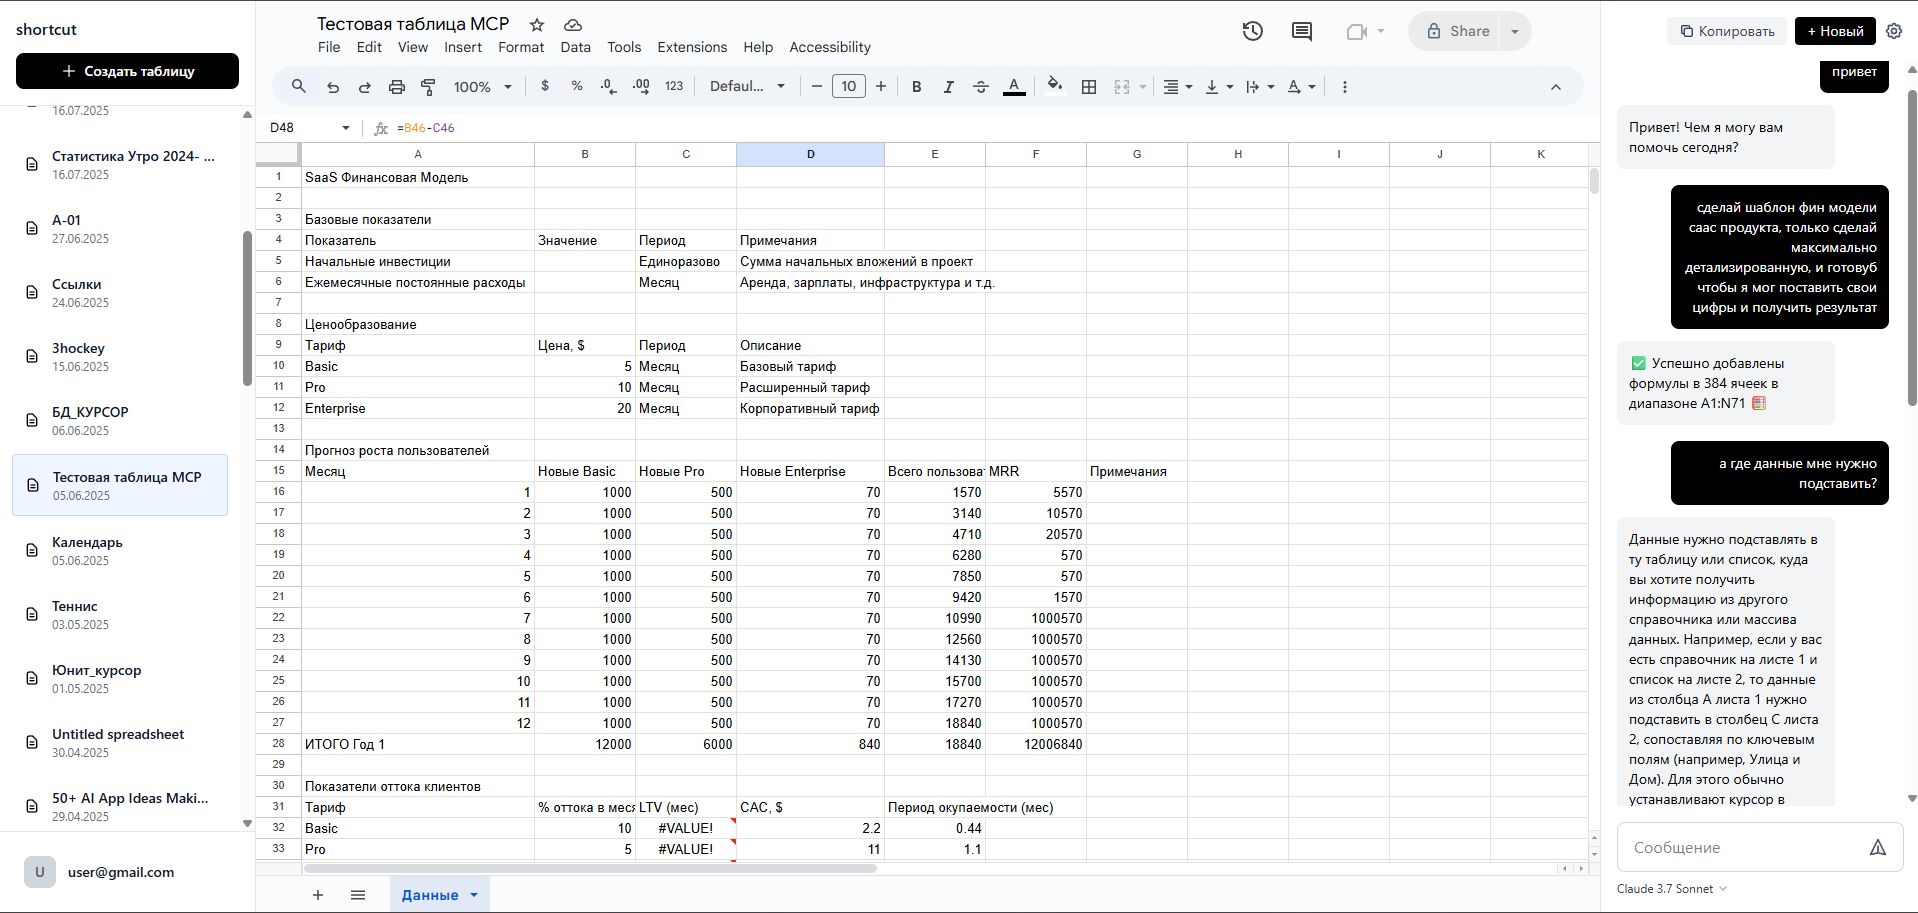This screenshot has height=913, width=1918.
Task: Click the more number formats 123 button
Action: tap(674, 86)
